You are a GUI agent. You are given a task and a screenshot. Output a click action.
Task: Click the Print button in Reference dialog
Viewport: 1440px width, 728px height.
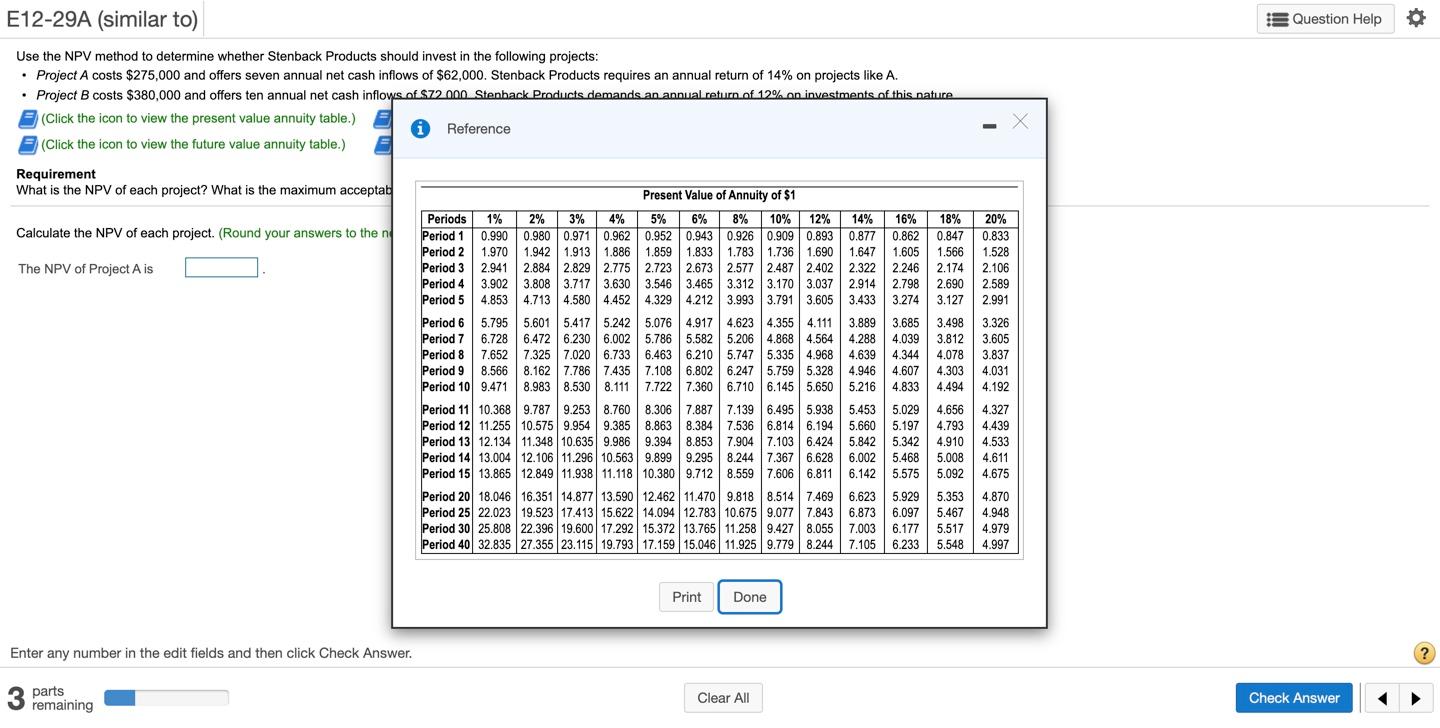pos(686,597)
